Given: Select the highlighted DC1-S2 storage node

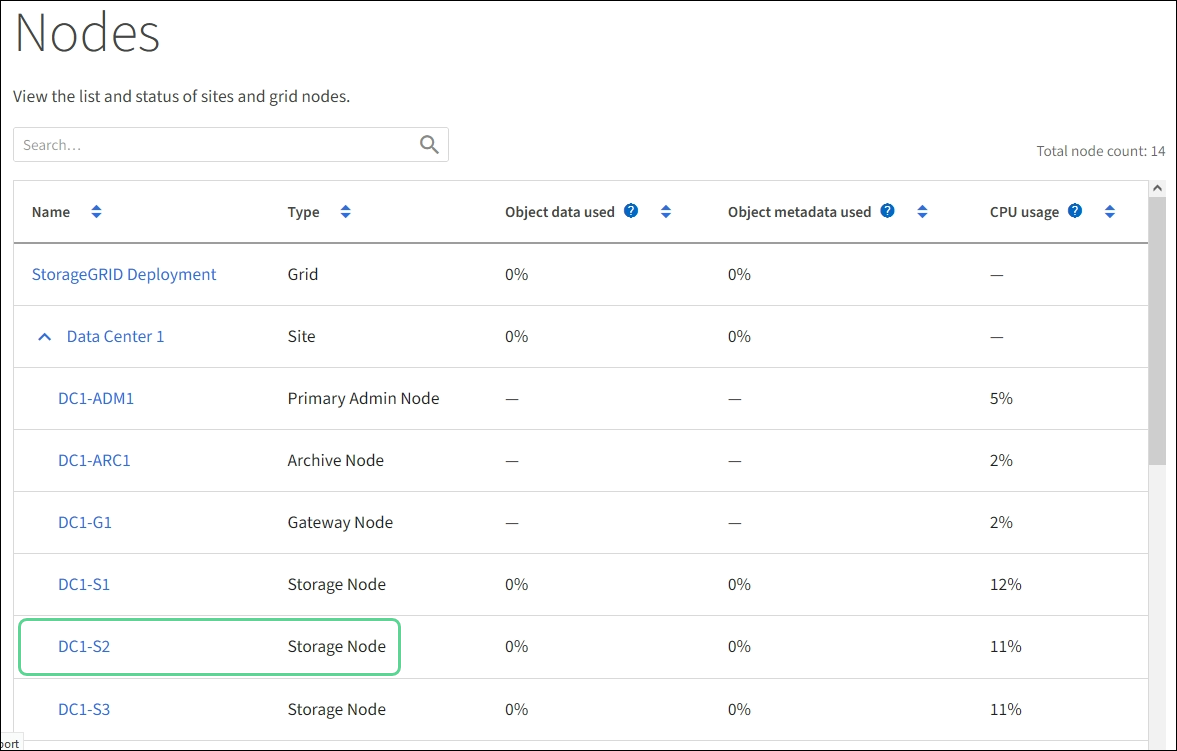Looking at the screenshot, I should [x=84, y=646].
